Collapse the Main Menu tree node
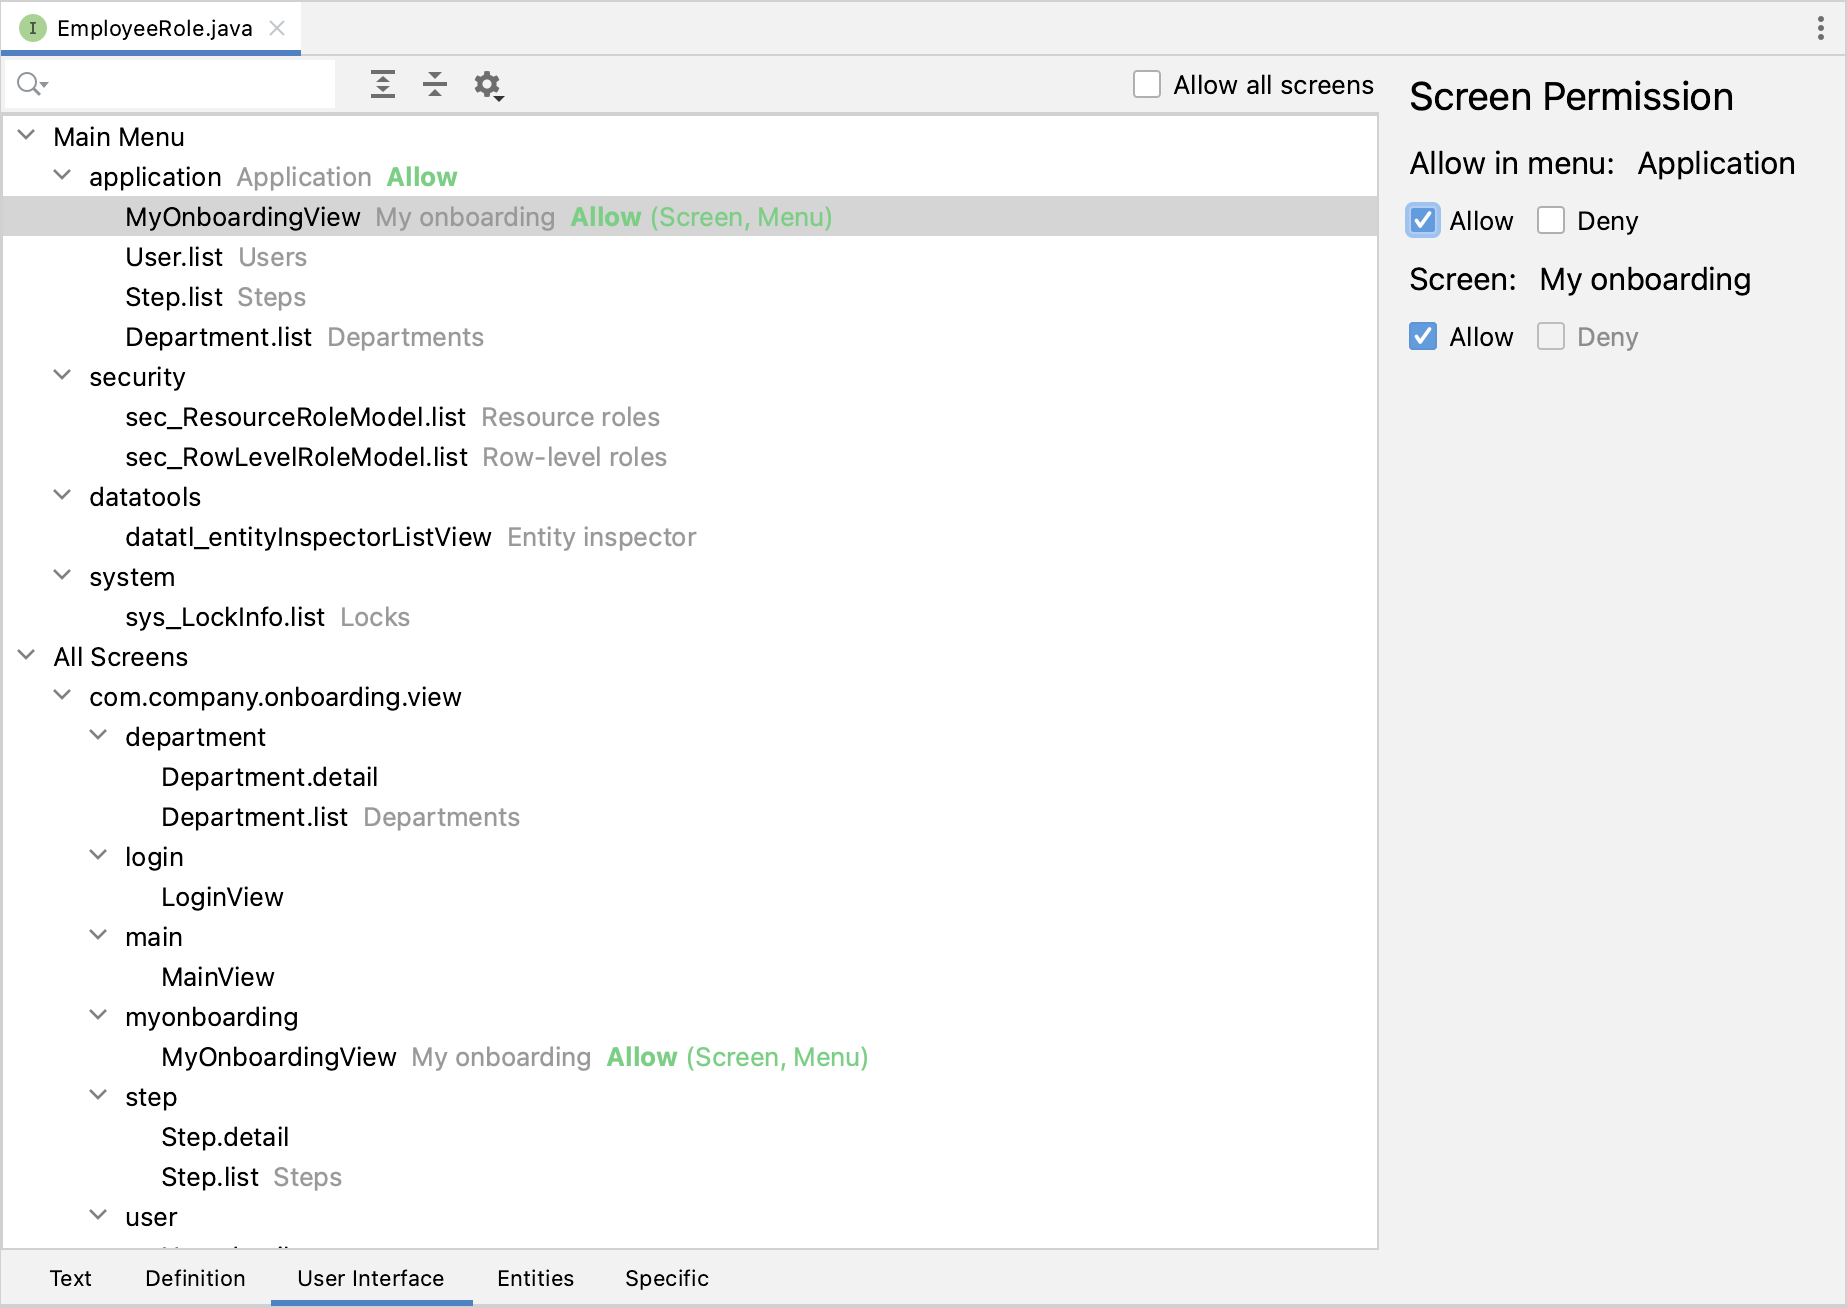This screenshot has width=1847, height=1308. pyautogui.click(x=27, y=136)
